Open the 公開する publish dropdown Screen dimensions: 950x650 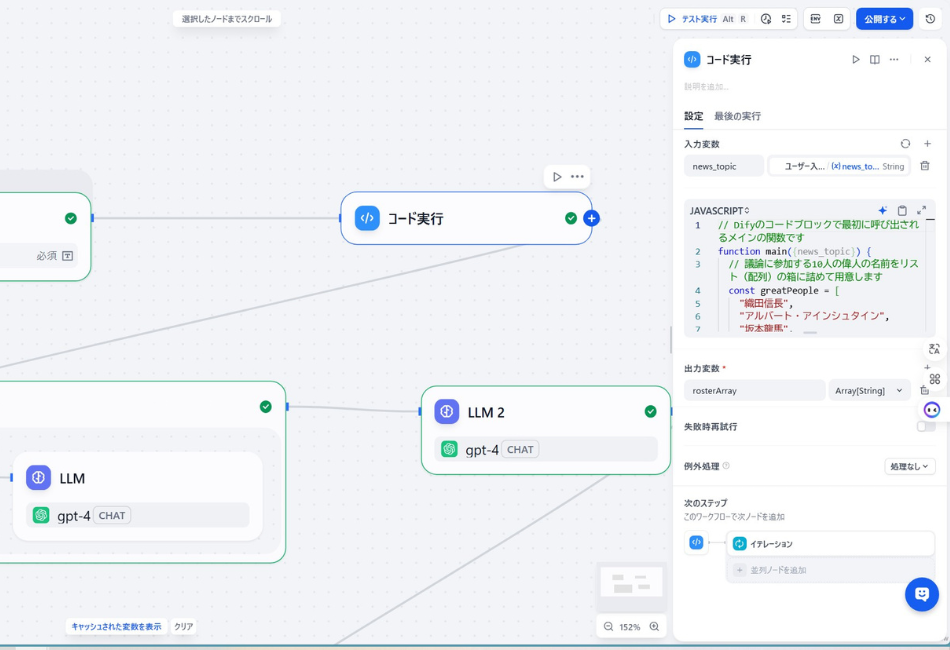884,19
